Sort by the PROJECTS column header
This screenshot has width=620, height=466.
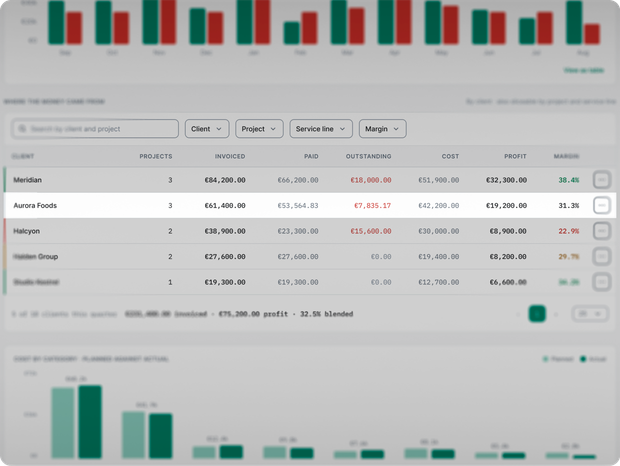click(x=156, y=157)
